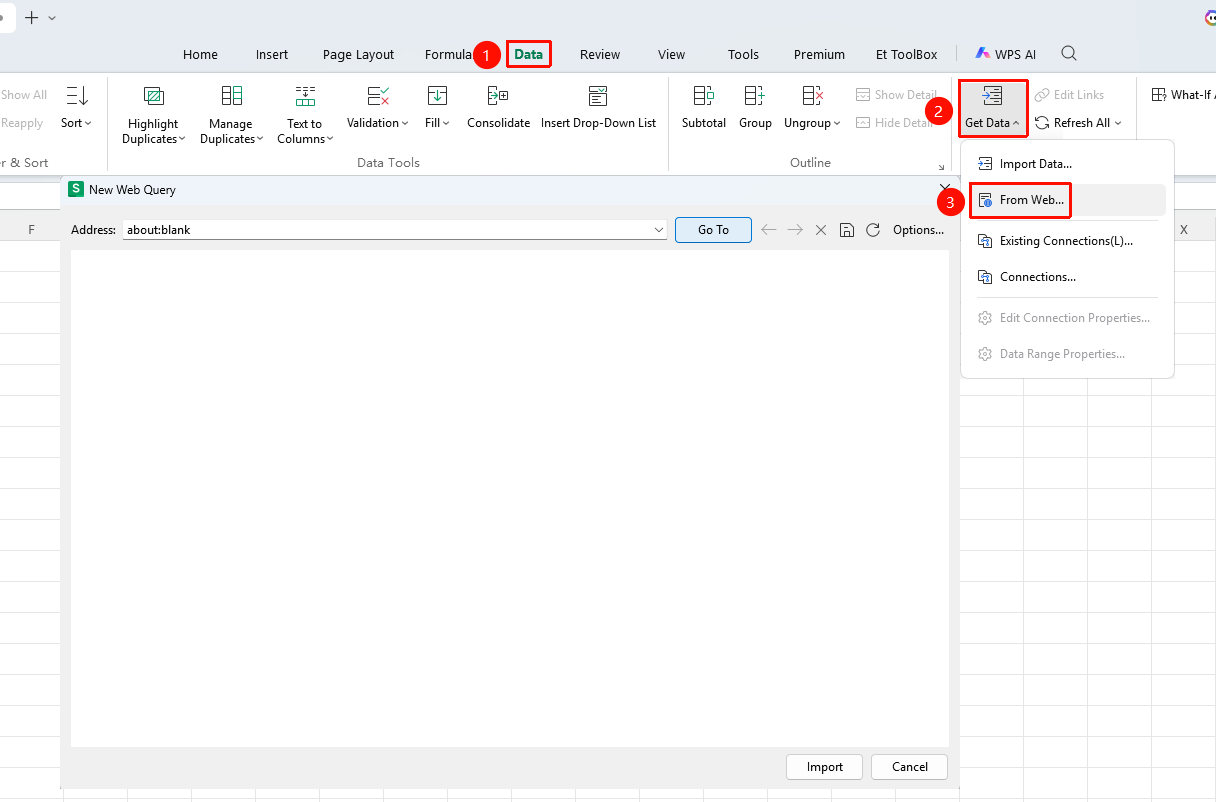Open the Validation tool
The width and height of the screenshot is (1216, 802).
click(x=378, y=107)
